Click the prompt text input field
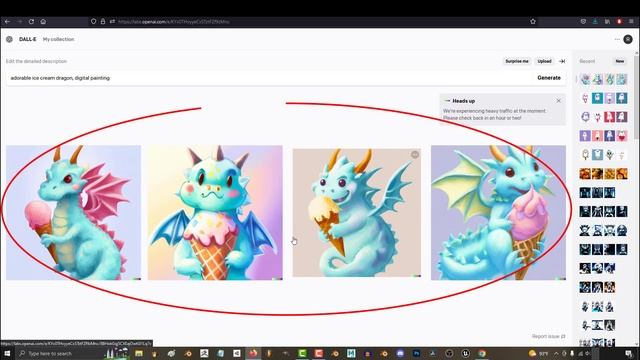 [269, 78]
